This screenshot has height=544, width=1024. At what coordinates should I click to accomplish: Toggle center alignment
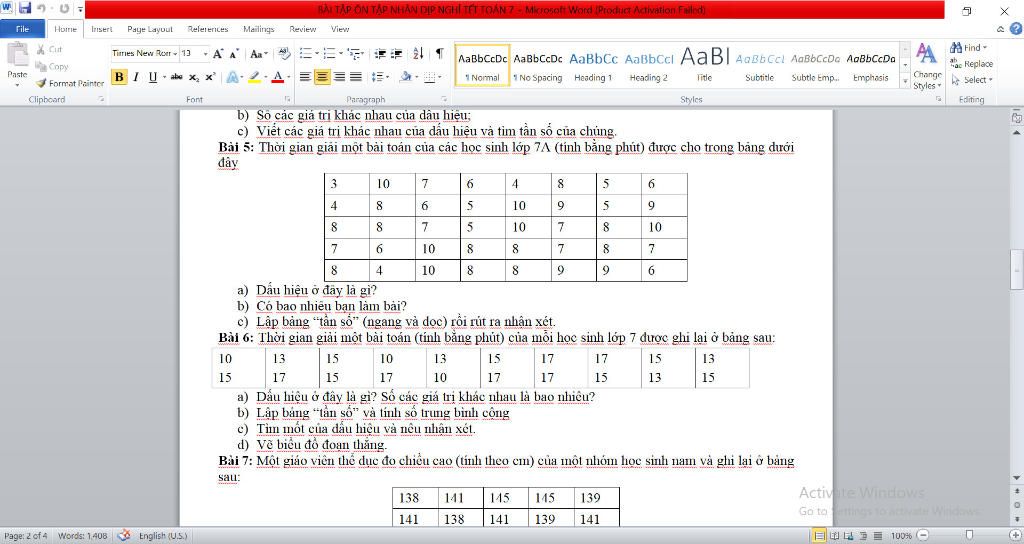coord(322,77)
